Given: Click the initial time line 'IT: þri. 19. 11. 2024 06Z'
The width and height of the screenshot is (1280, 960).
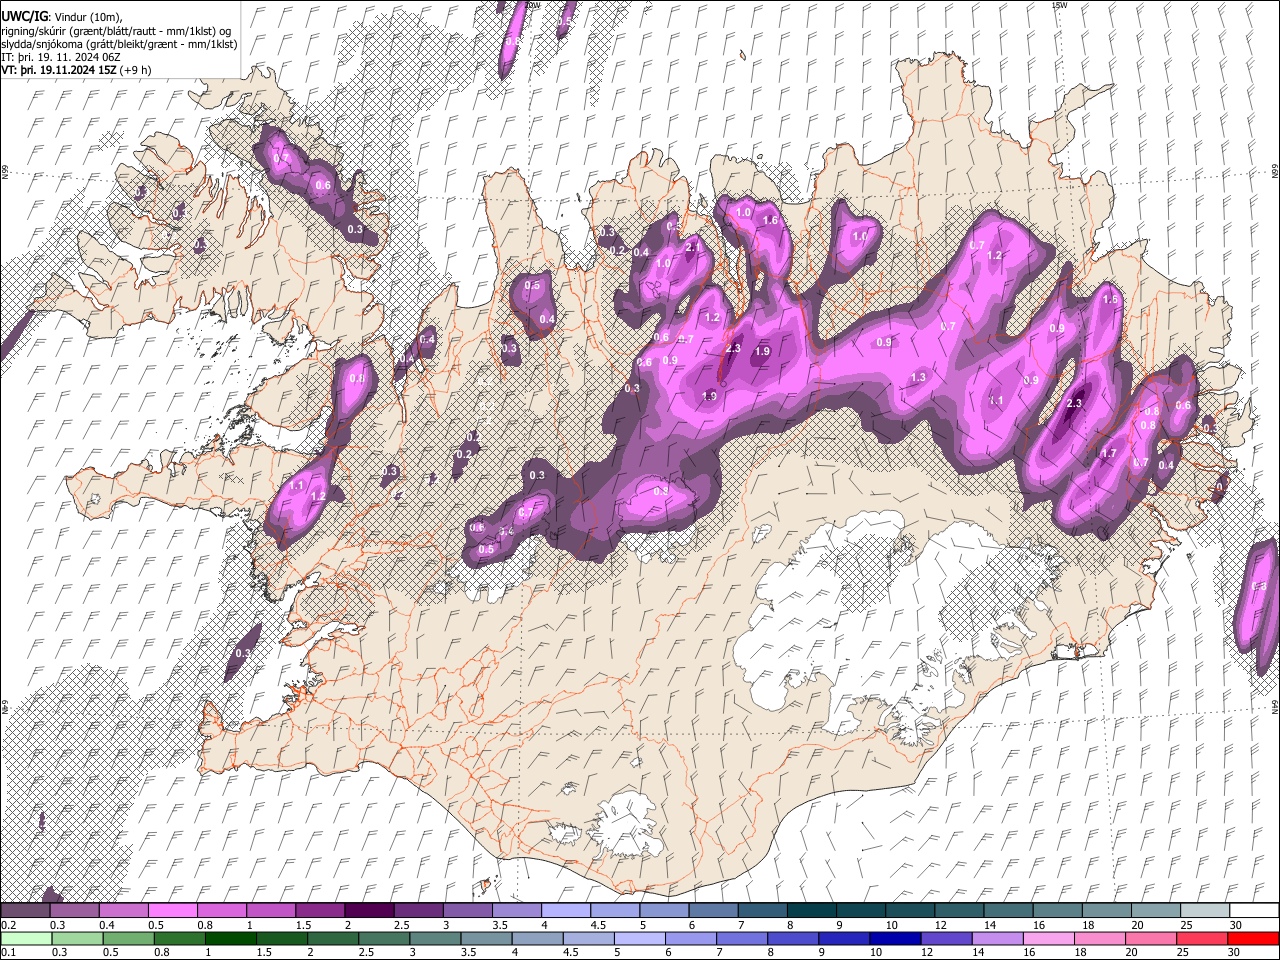Looking at the screenshot, I should [x=62, y=57].
